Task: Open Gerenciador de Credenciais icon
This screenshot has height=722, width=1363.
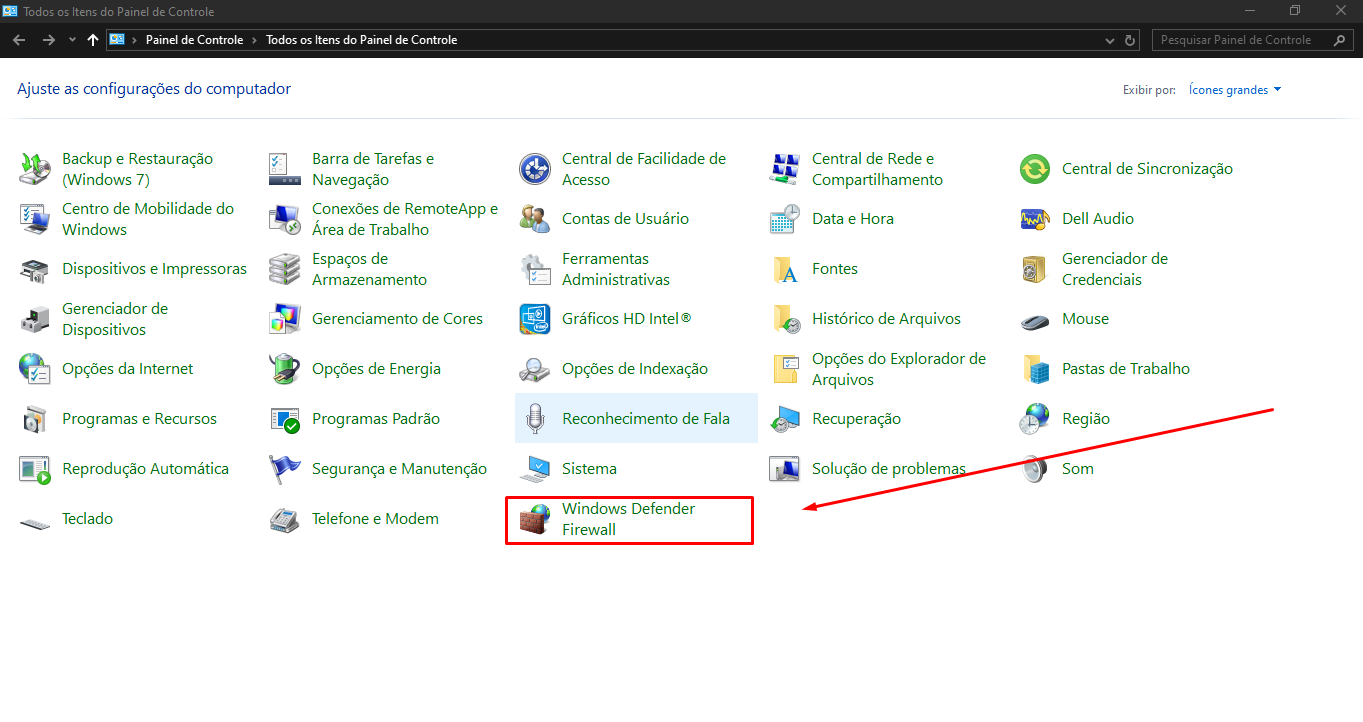Action: [x=1035, y=269]
